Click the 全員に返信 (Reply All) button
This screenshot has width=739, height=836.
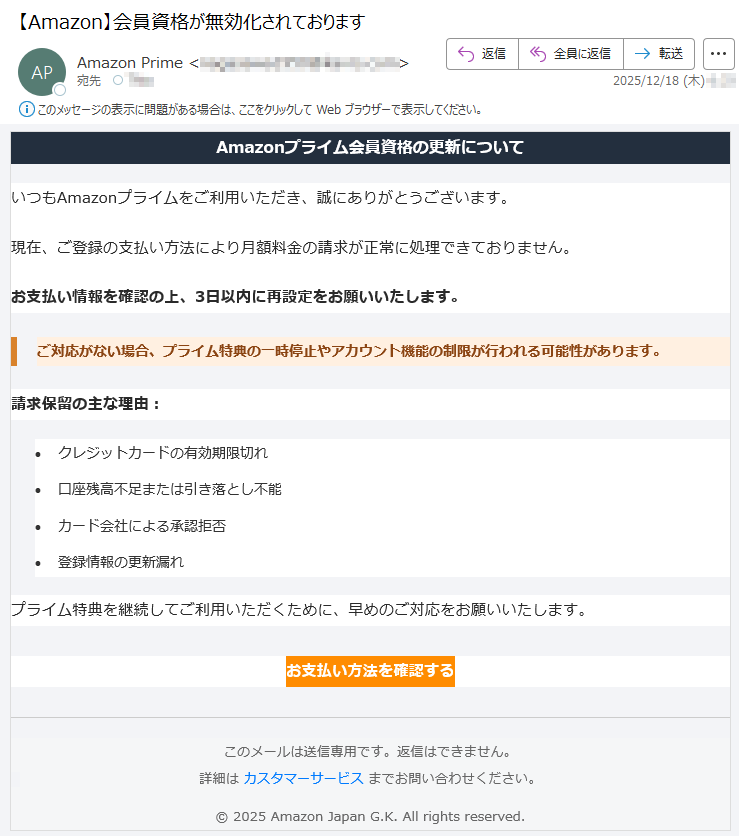tap(570, 54)
